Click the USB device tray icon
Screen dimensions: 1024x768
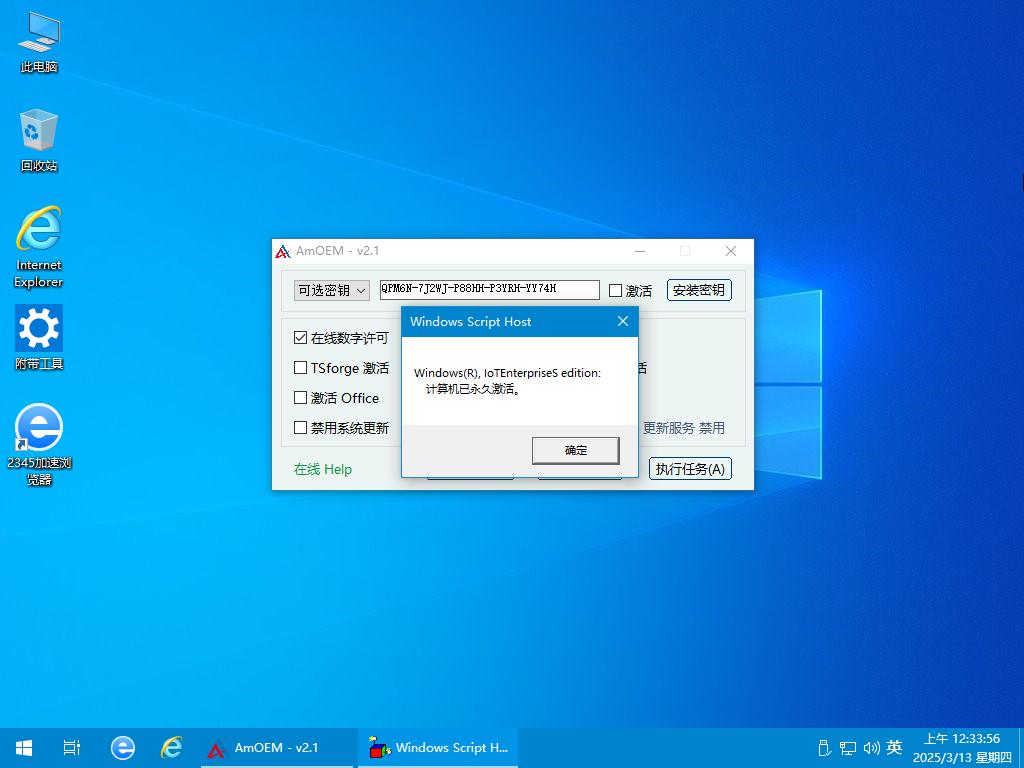[x=824, y=748]
